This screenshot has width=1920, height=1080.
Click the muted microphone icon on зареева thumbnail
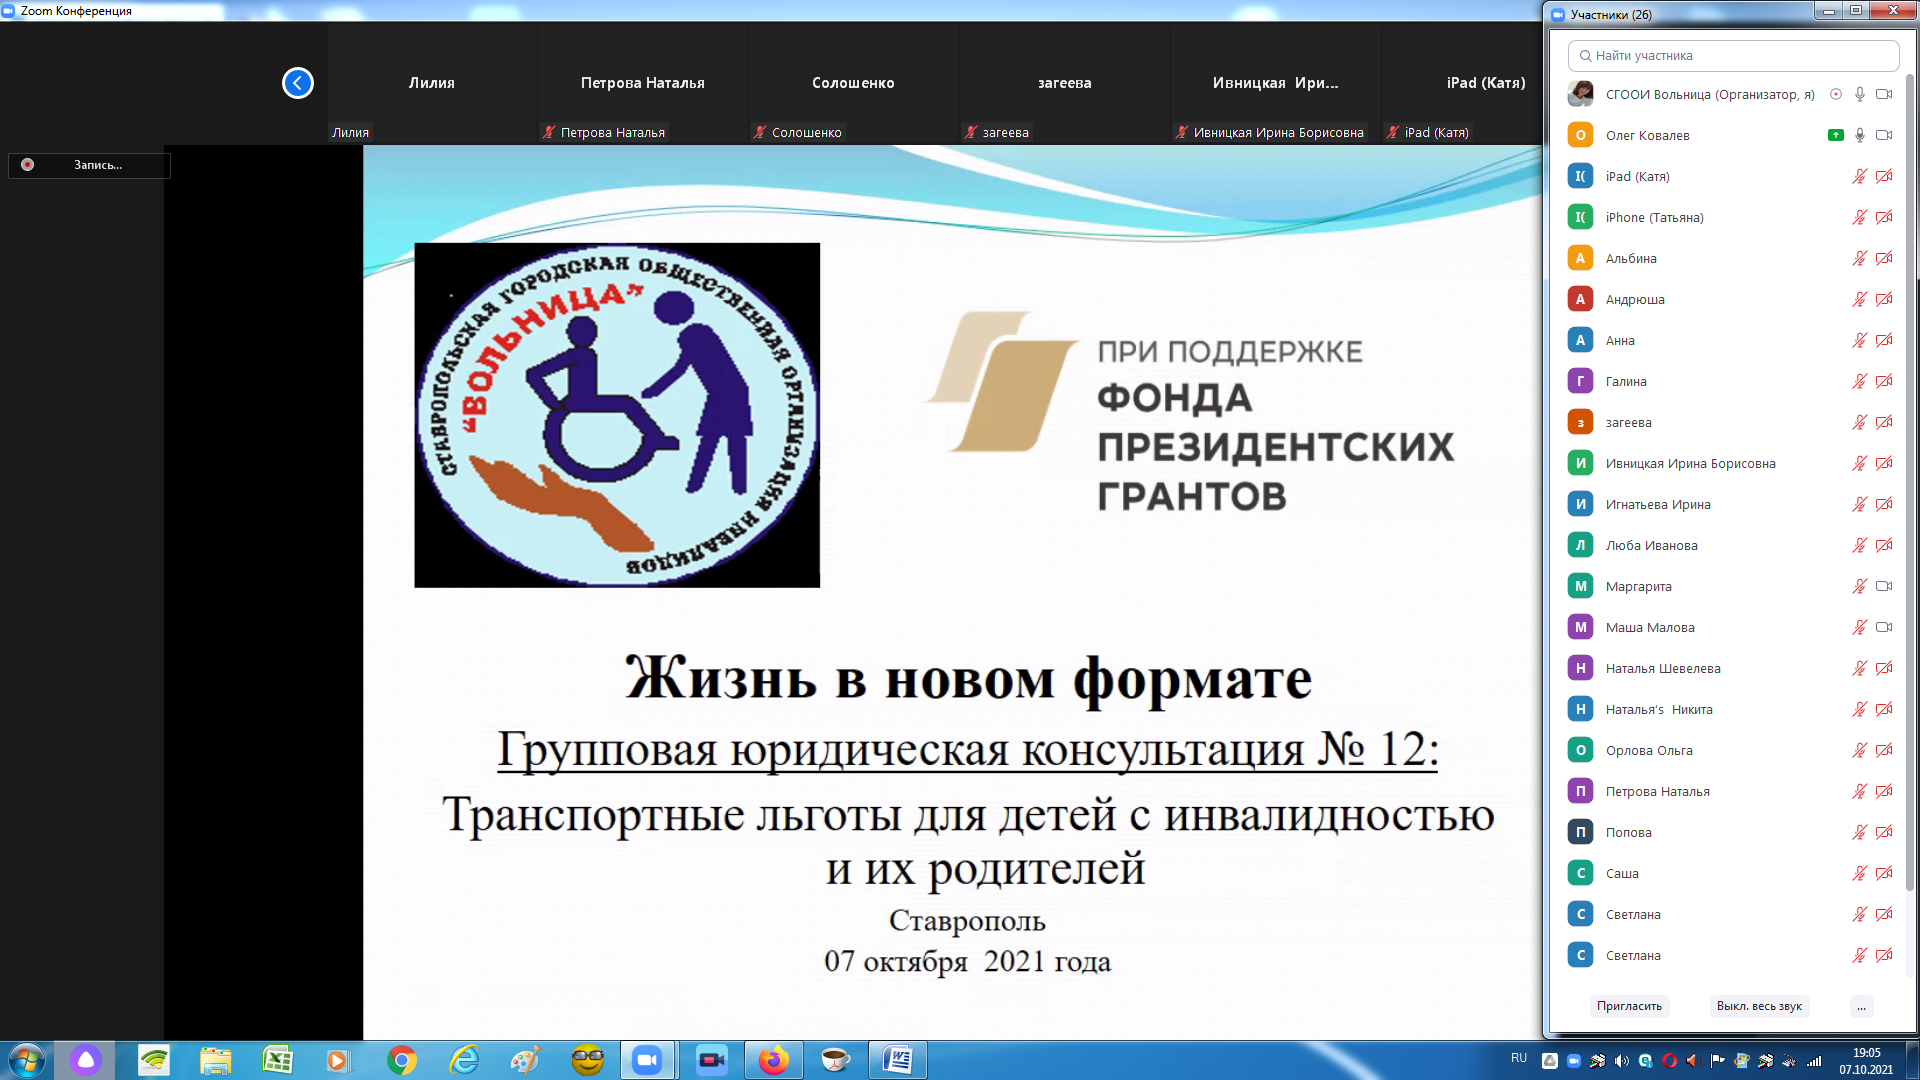[x=971, y=132]
